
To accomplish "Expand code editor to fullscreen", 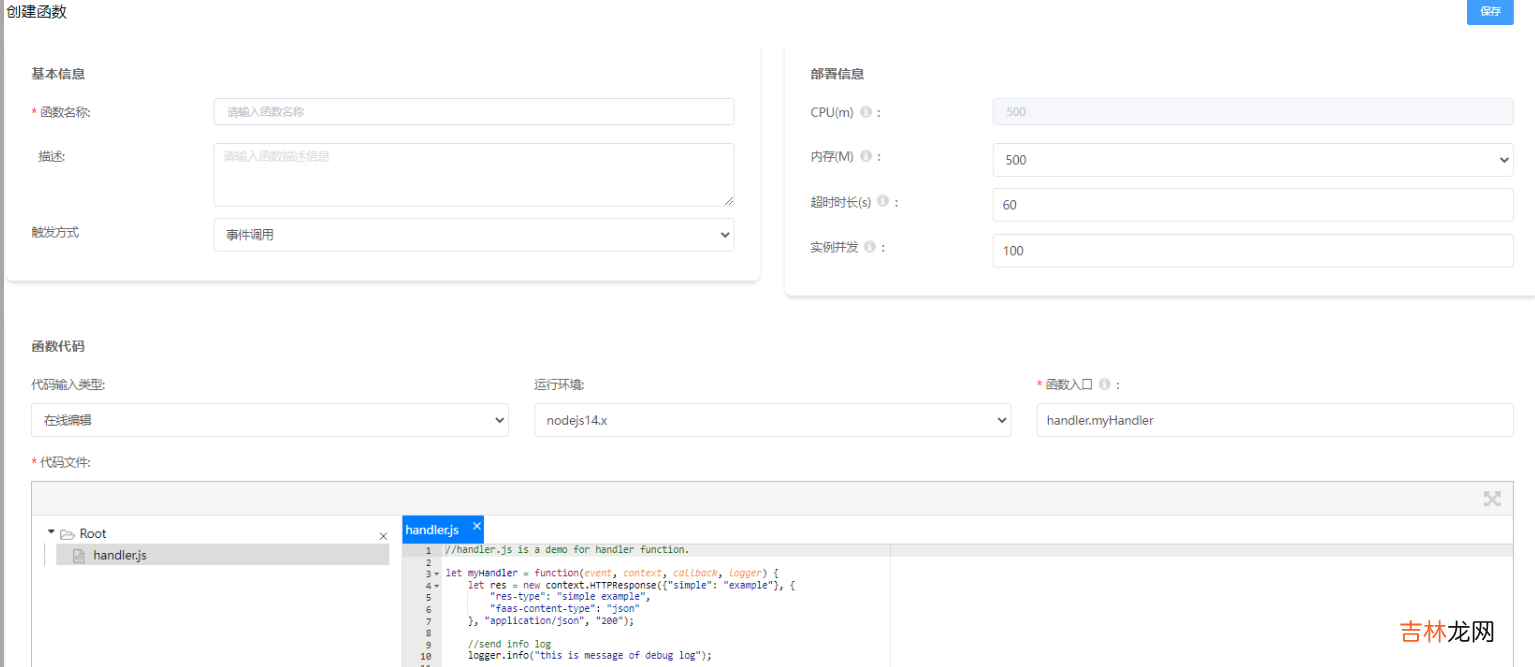I will coord(1491,499).
